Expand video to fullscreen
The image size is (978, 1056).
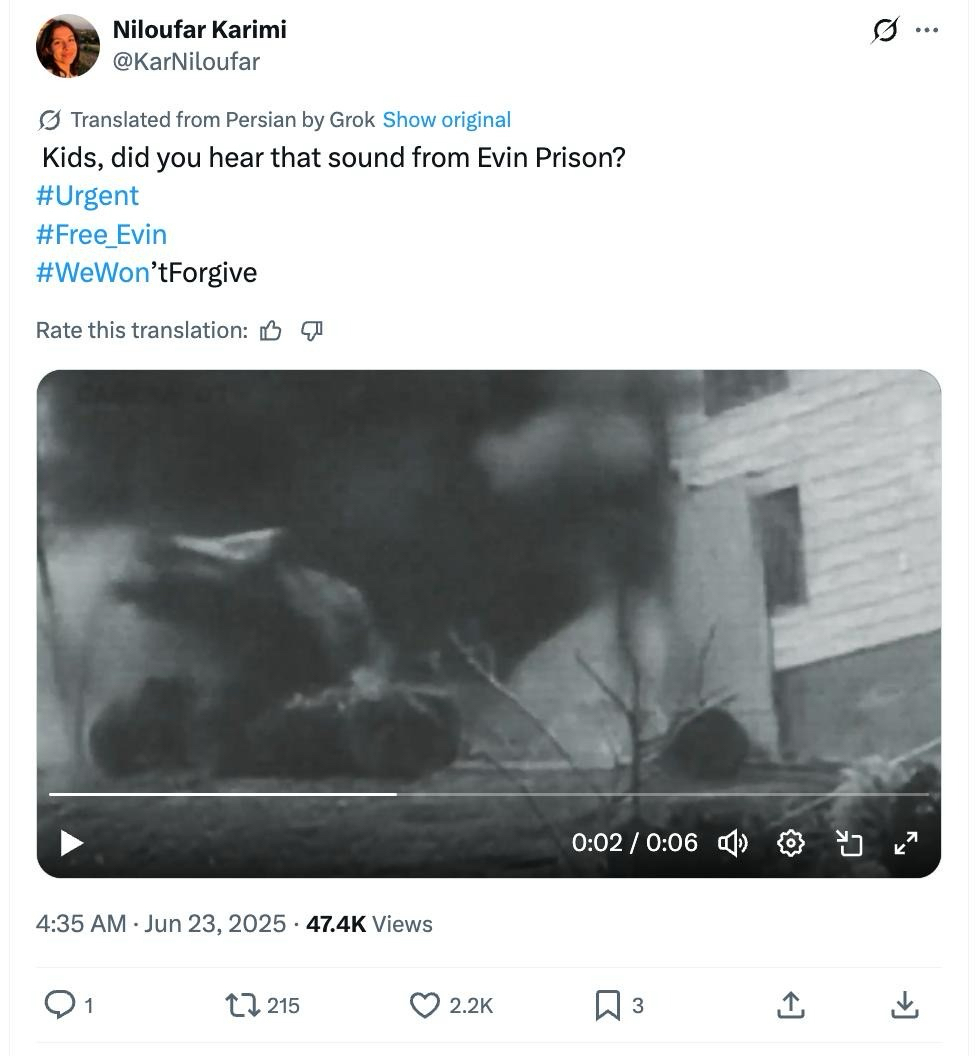(x=906, y=843)
